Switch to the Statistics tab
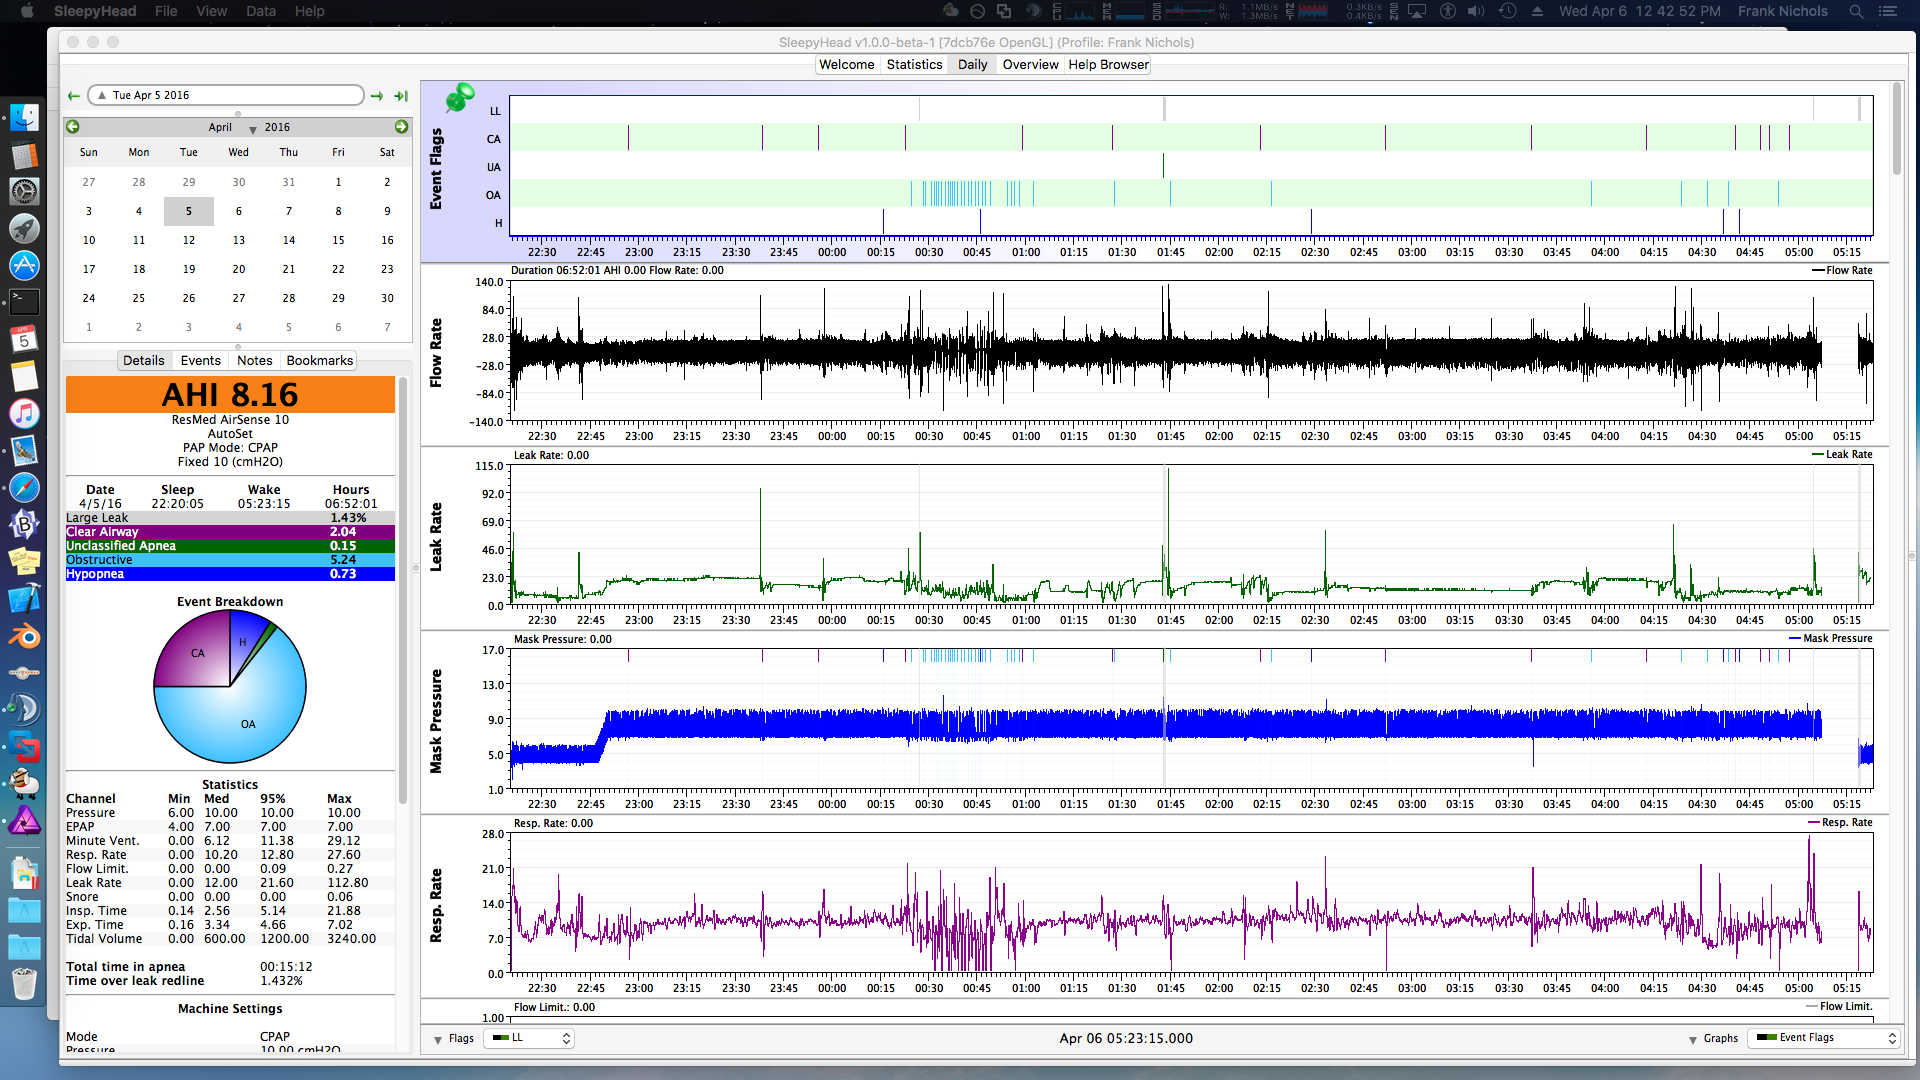The height and width of the screenshot is (1080, 1920). coord(914,64)
